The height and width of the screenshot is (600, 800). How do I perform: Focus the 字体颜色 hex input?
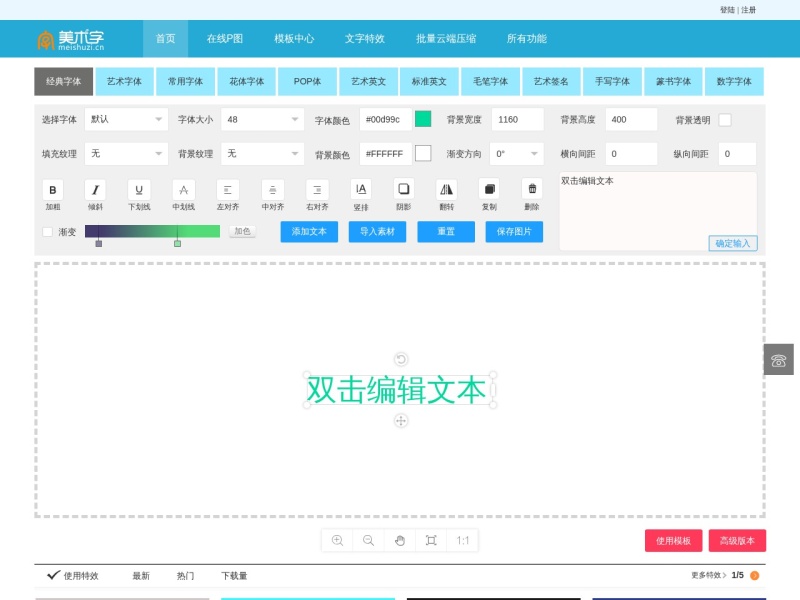(385, 119)
